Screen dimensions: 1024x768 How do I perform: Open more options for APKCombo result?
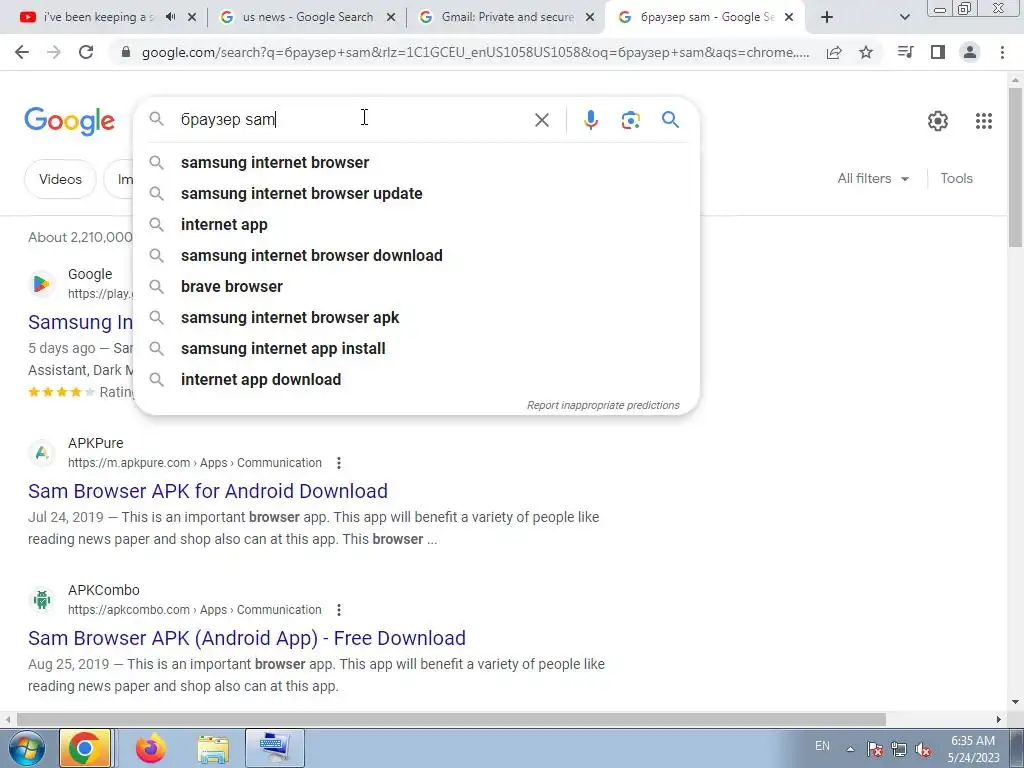(x=338, y=610)
